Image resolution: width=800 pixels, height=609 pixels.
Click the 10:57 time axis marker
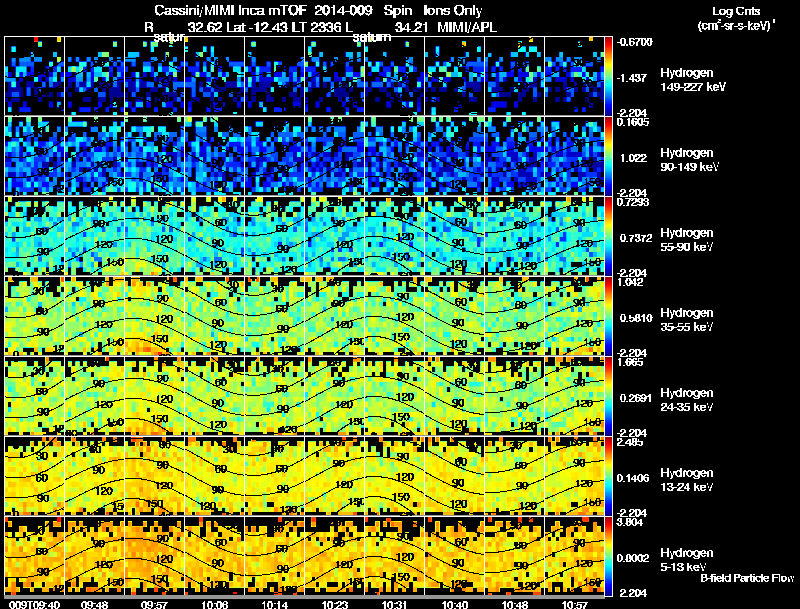574,604
